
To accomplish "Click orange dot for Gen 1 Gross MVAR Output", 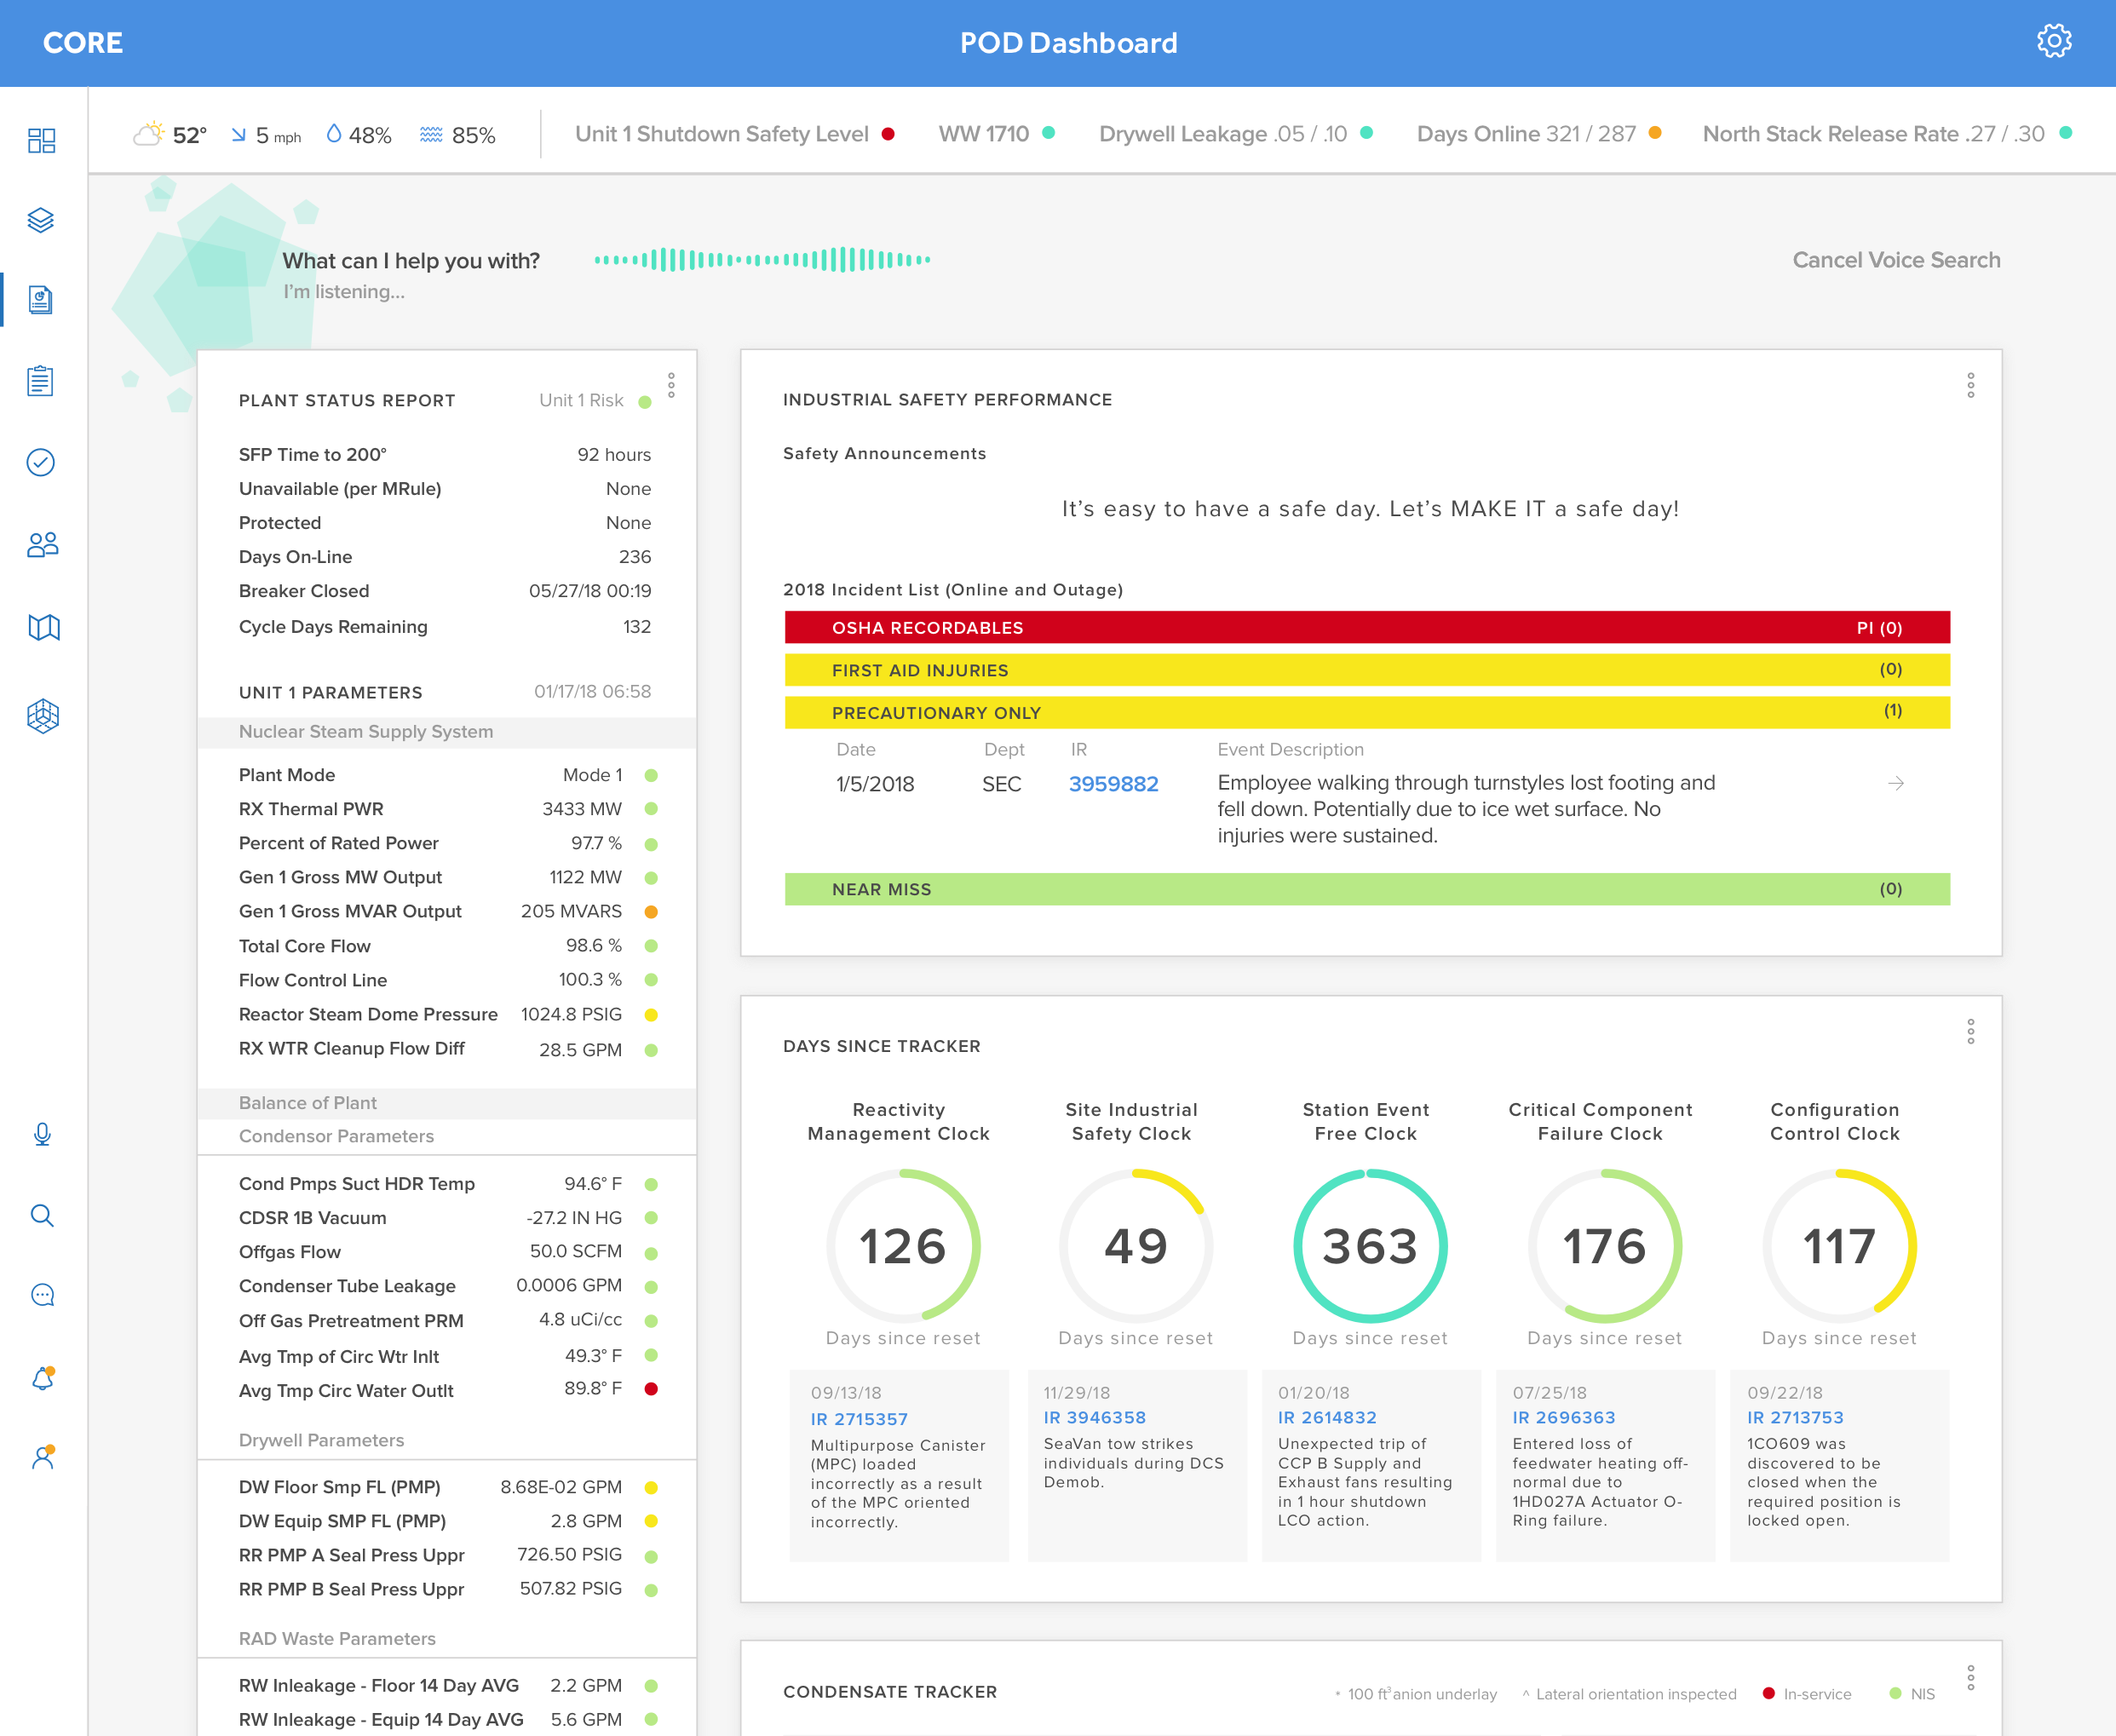I will 651,911.
